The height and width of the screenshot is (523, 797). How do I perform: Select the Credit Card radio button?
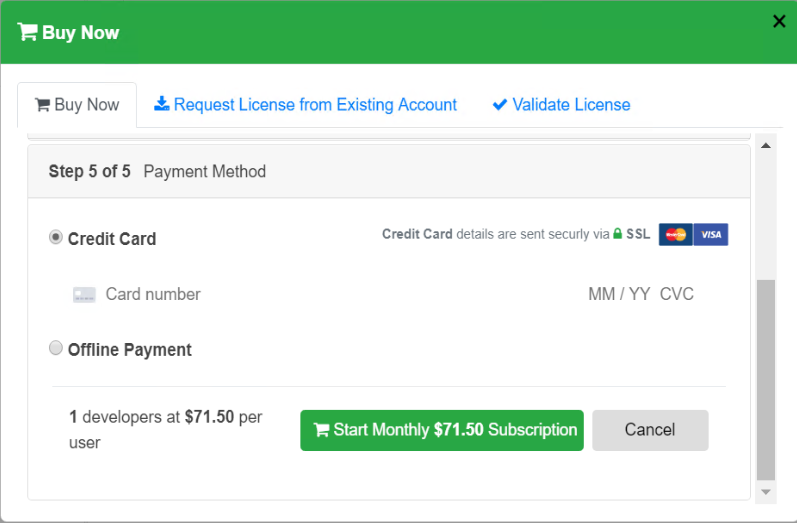point(56,237)
